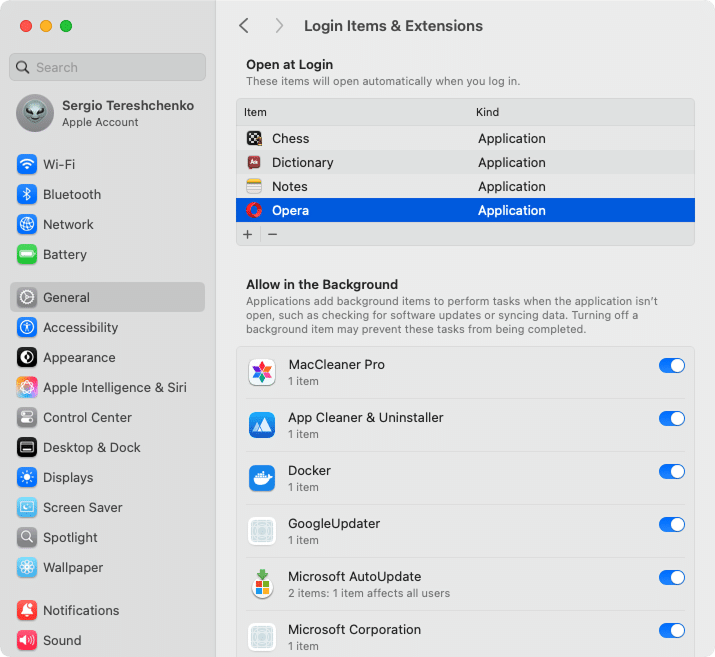Open Wi-Fi settings via its sidebar icon
This screenshot has height=657, width=715.
(27, 164)
